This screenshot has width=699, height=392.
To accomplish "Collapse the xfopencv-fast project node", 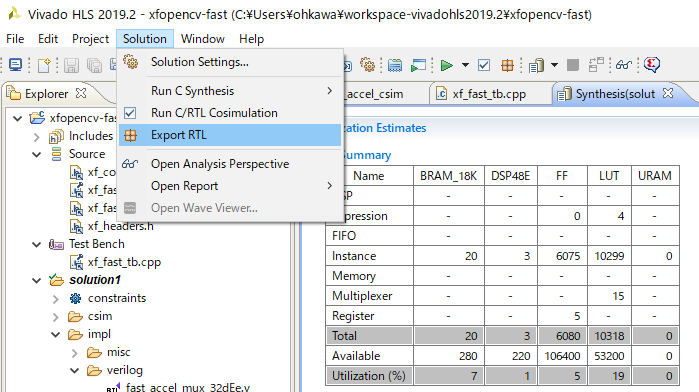I will coord(17,118).
